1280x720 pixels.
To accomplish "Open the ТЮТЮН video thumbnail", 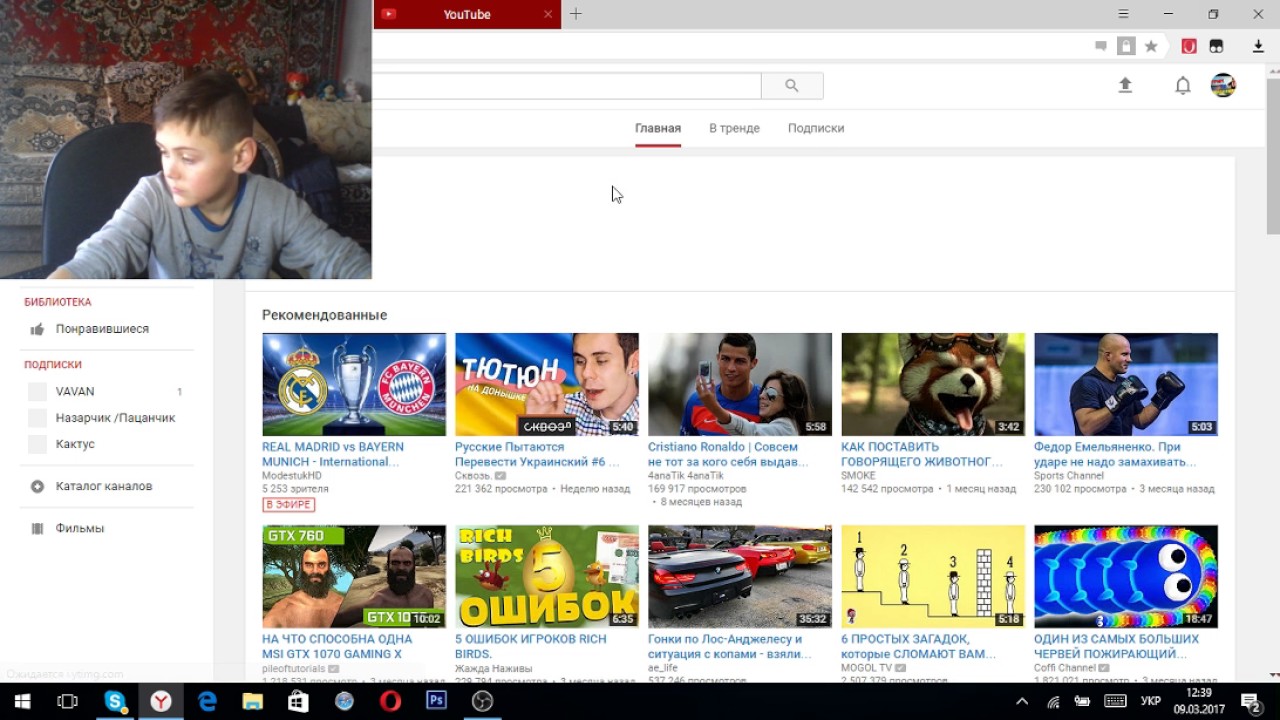I will click(x=547, y=385).
